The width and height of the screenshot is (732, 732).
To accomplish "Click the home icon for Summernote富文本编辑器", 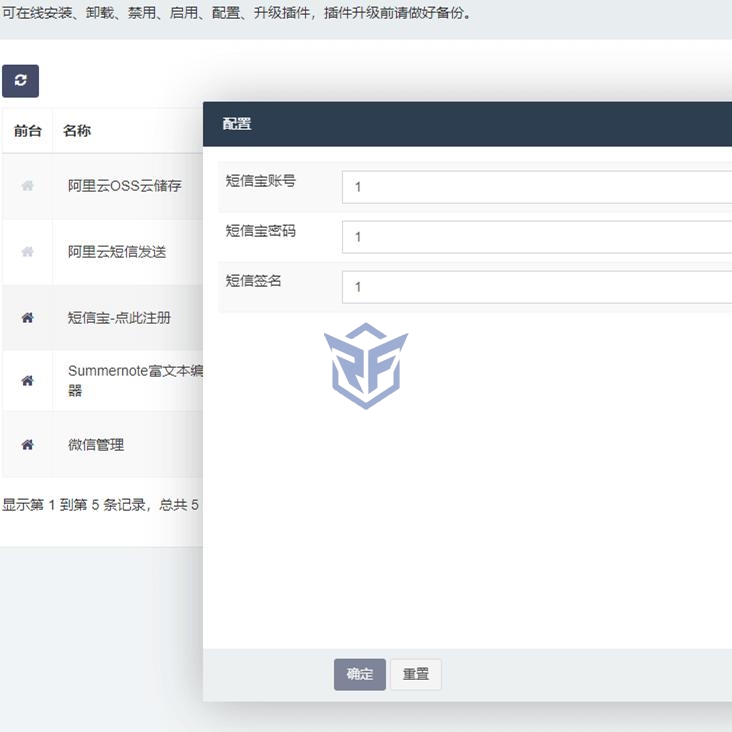I will [x=28, y=380].
